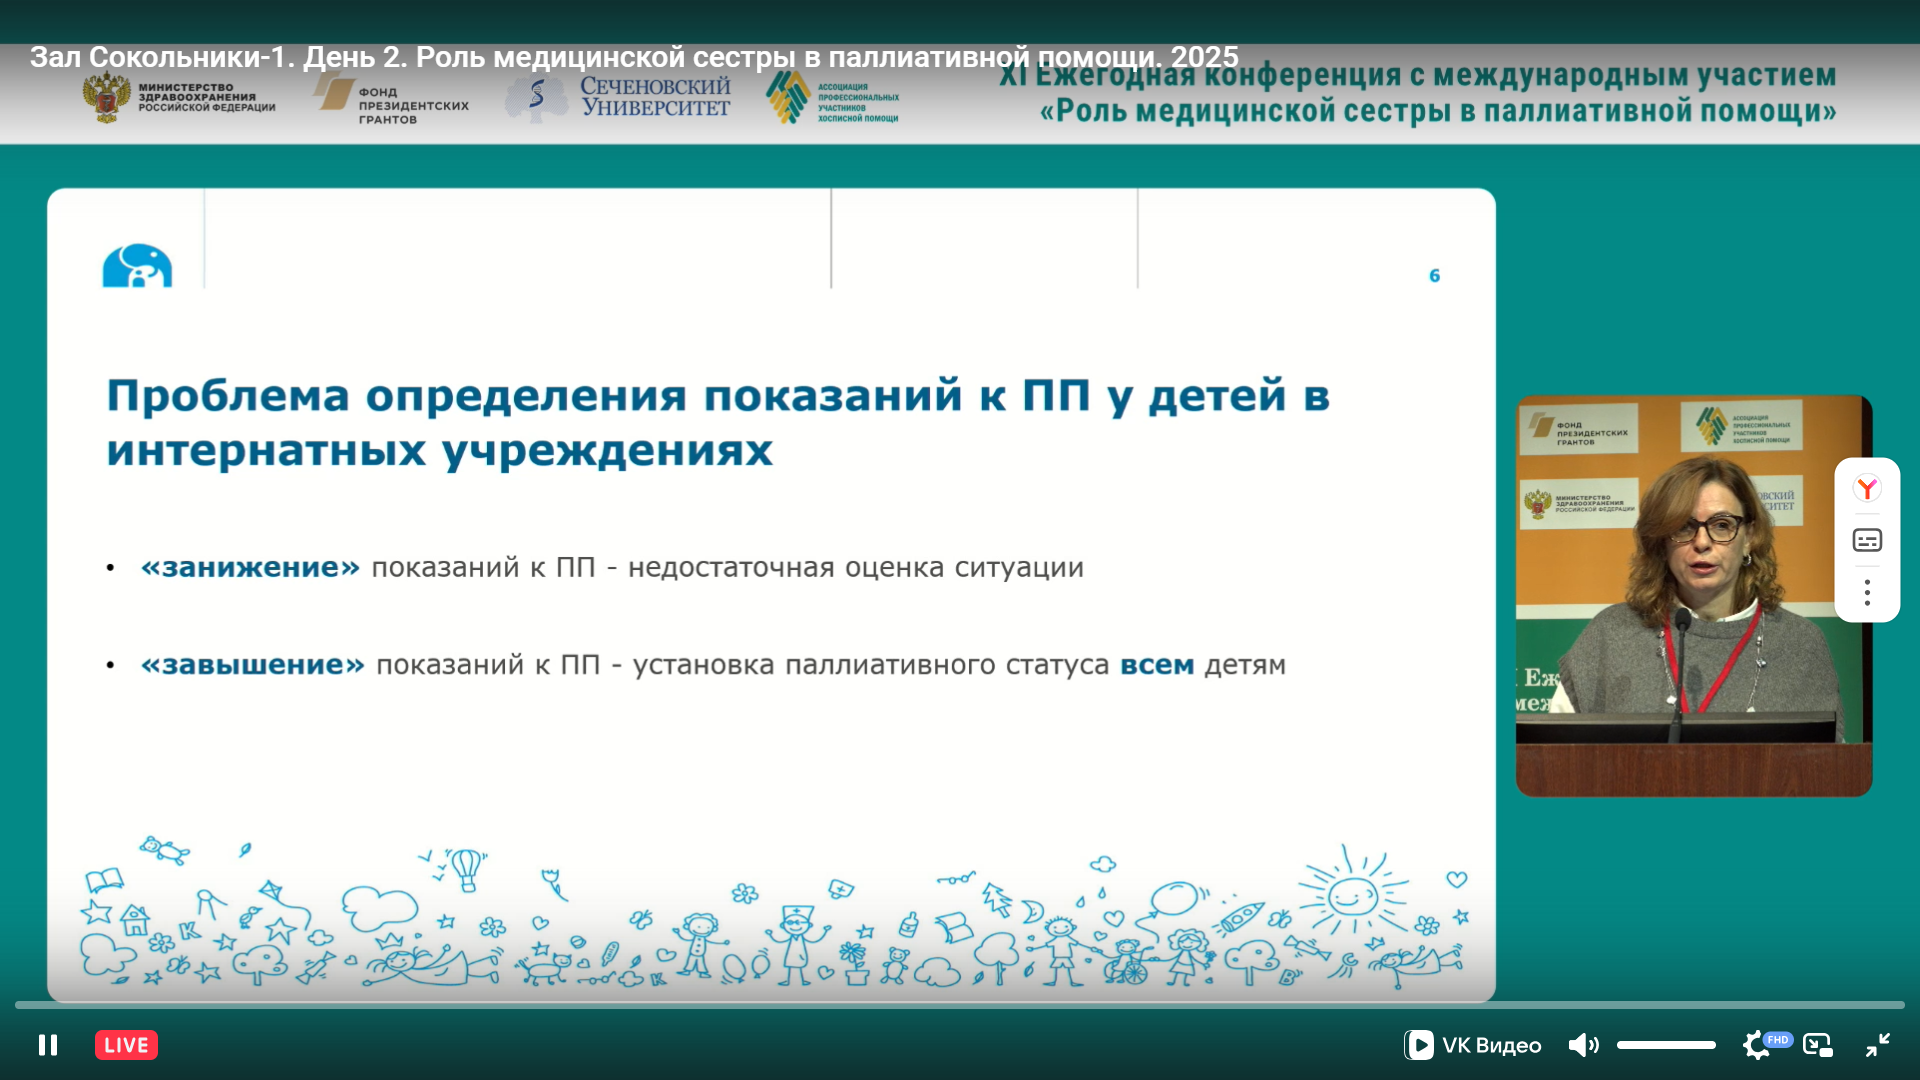
Task: Click the speaker camera thumbnail
Action: click(1693, 596)
